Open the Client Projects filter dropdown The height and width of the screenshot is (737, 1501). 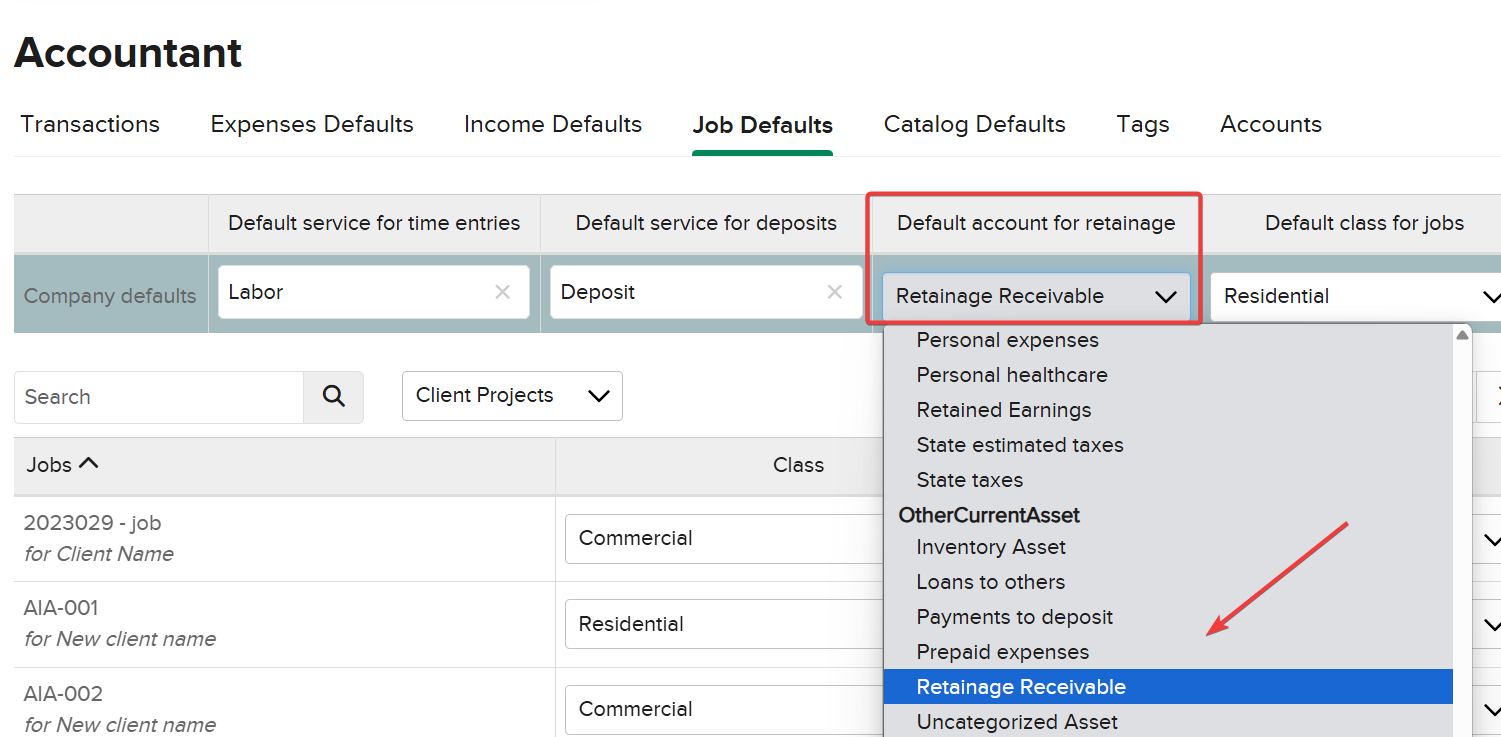point(512,396)
